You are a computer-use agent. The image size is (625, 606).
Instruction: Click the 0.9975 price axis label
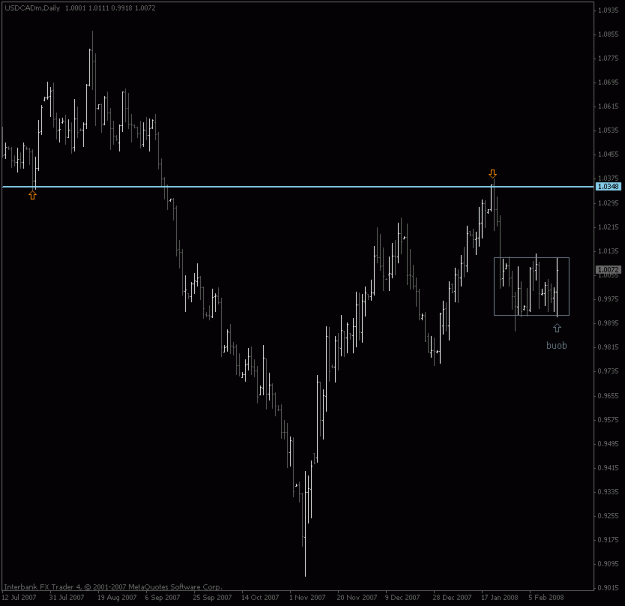[608, 299]
